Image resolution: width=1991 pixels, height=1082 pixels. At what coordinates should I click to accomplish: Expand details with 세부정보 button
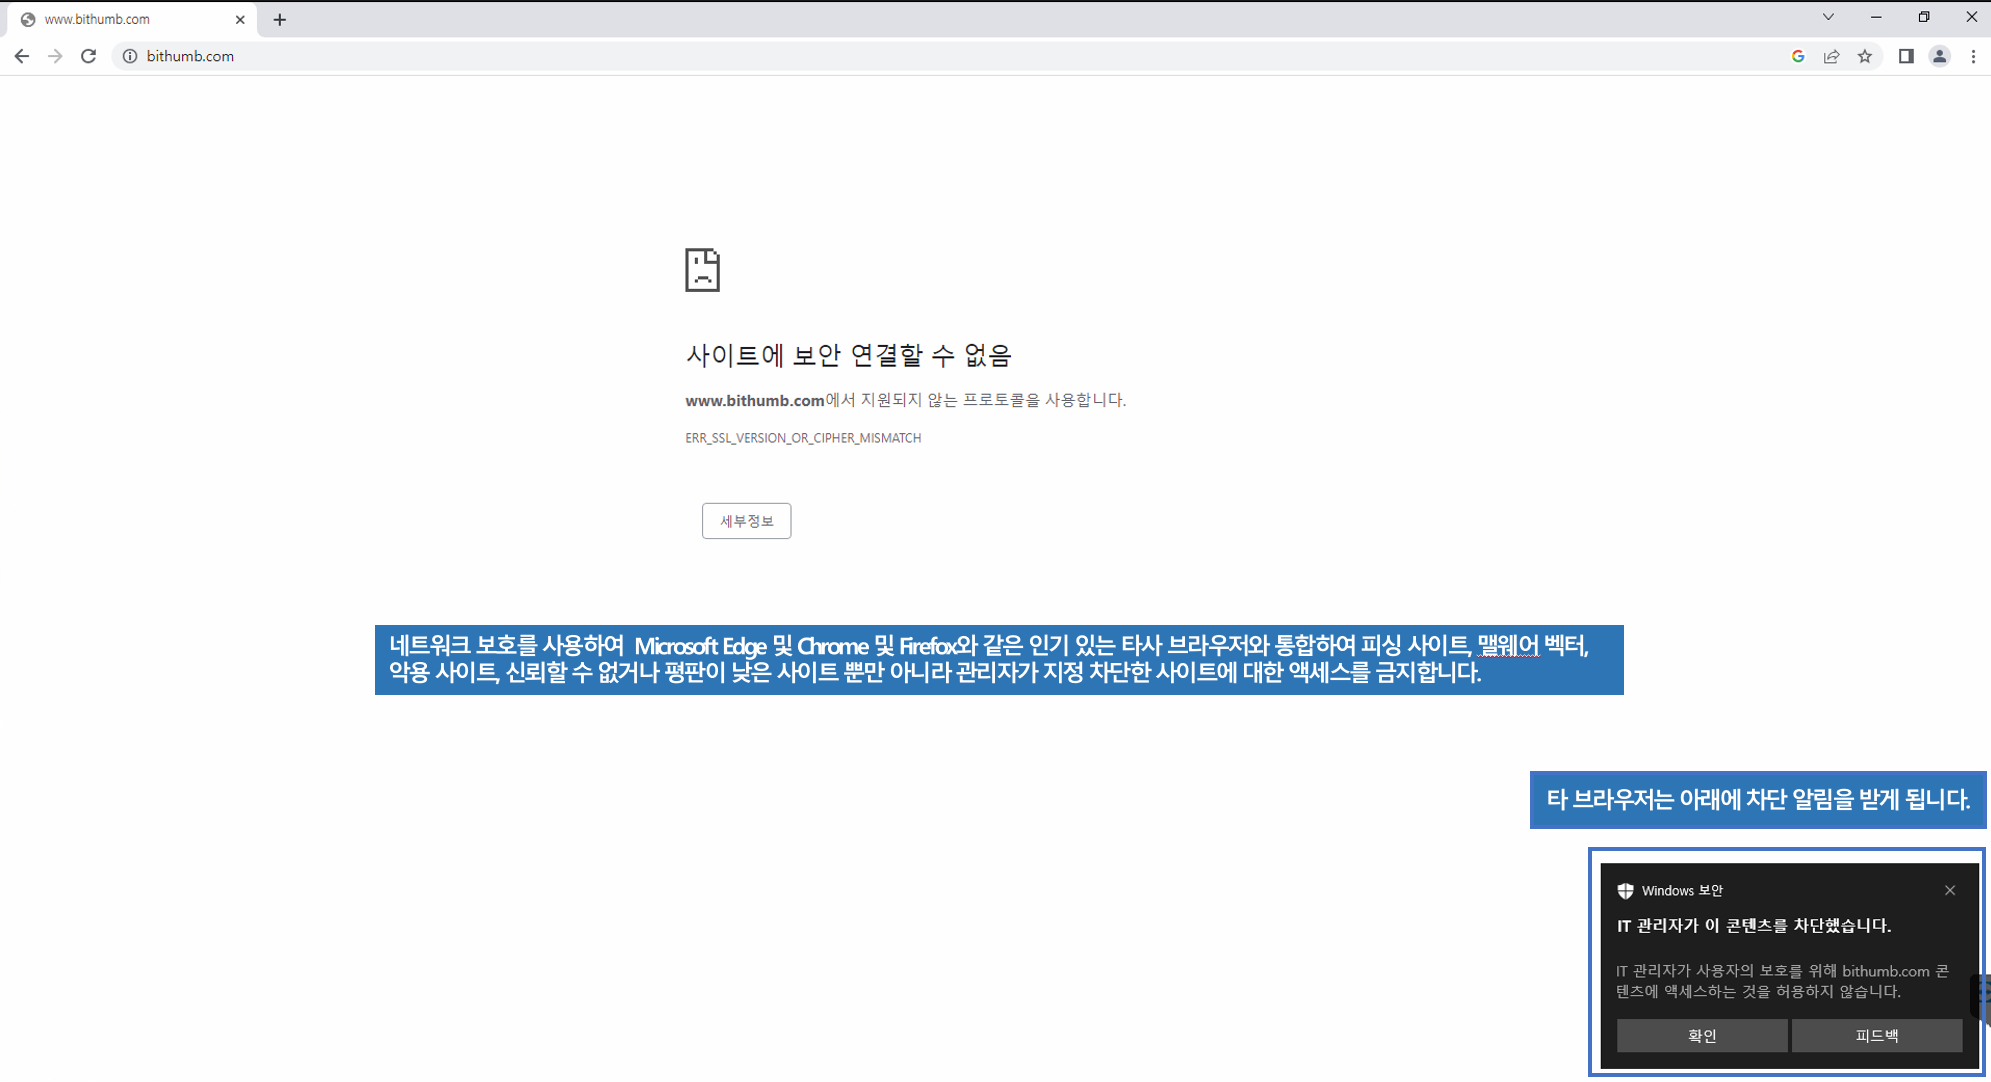pos(746,521)
